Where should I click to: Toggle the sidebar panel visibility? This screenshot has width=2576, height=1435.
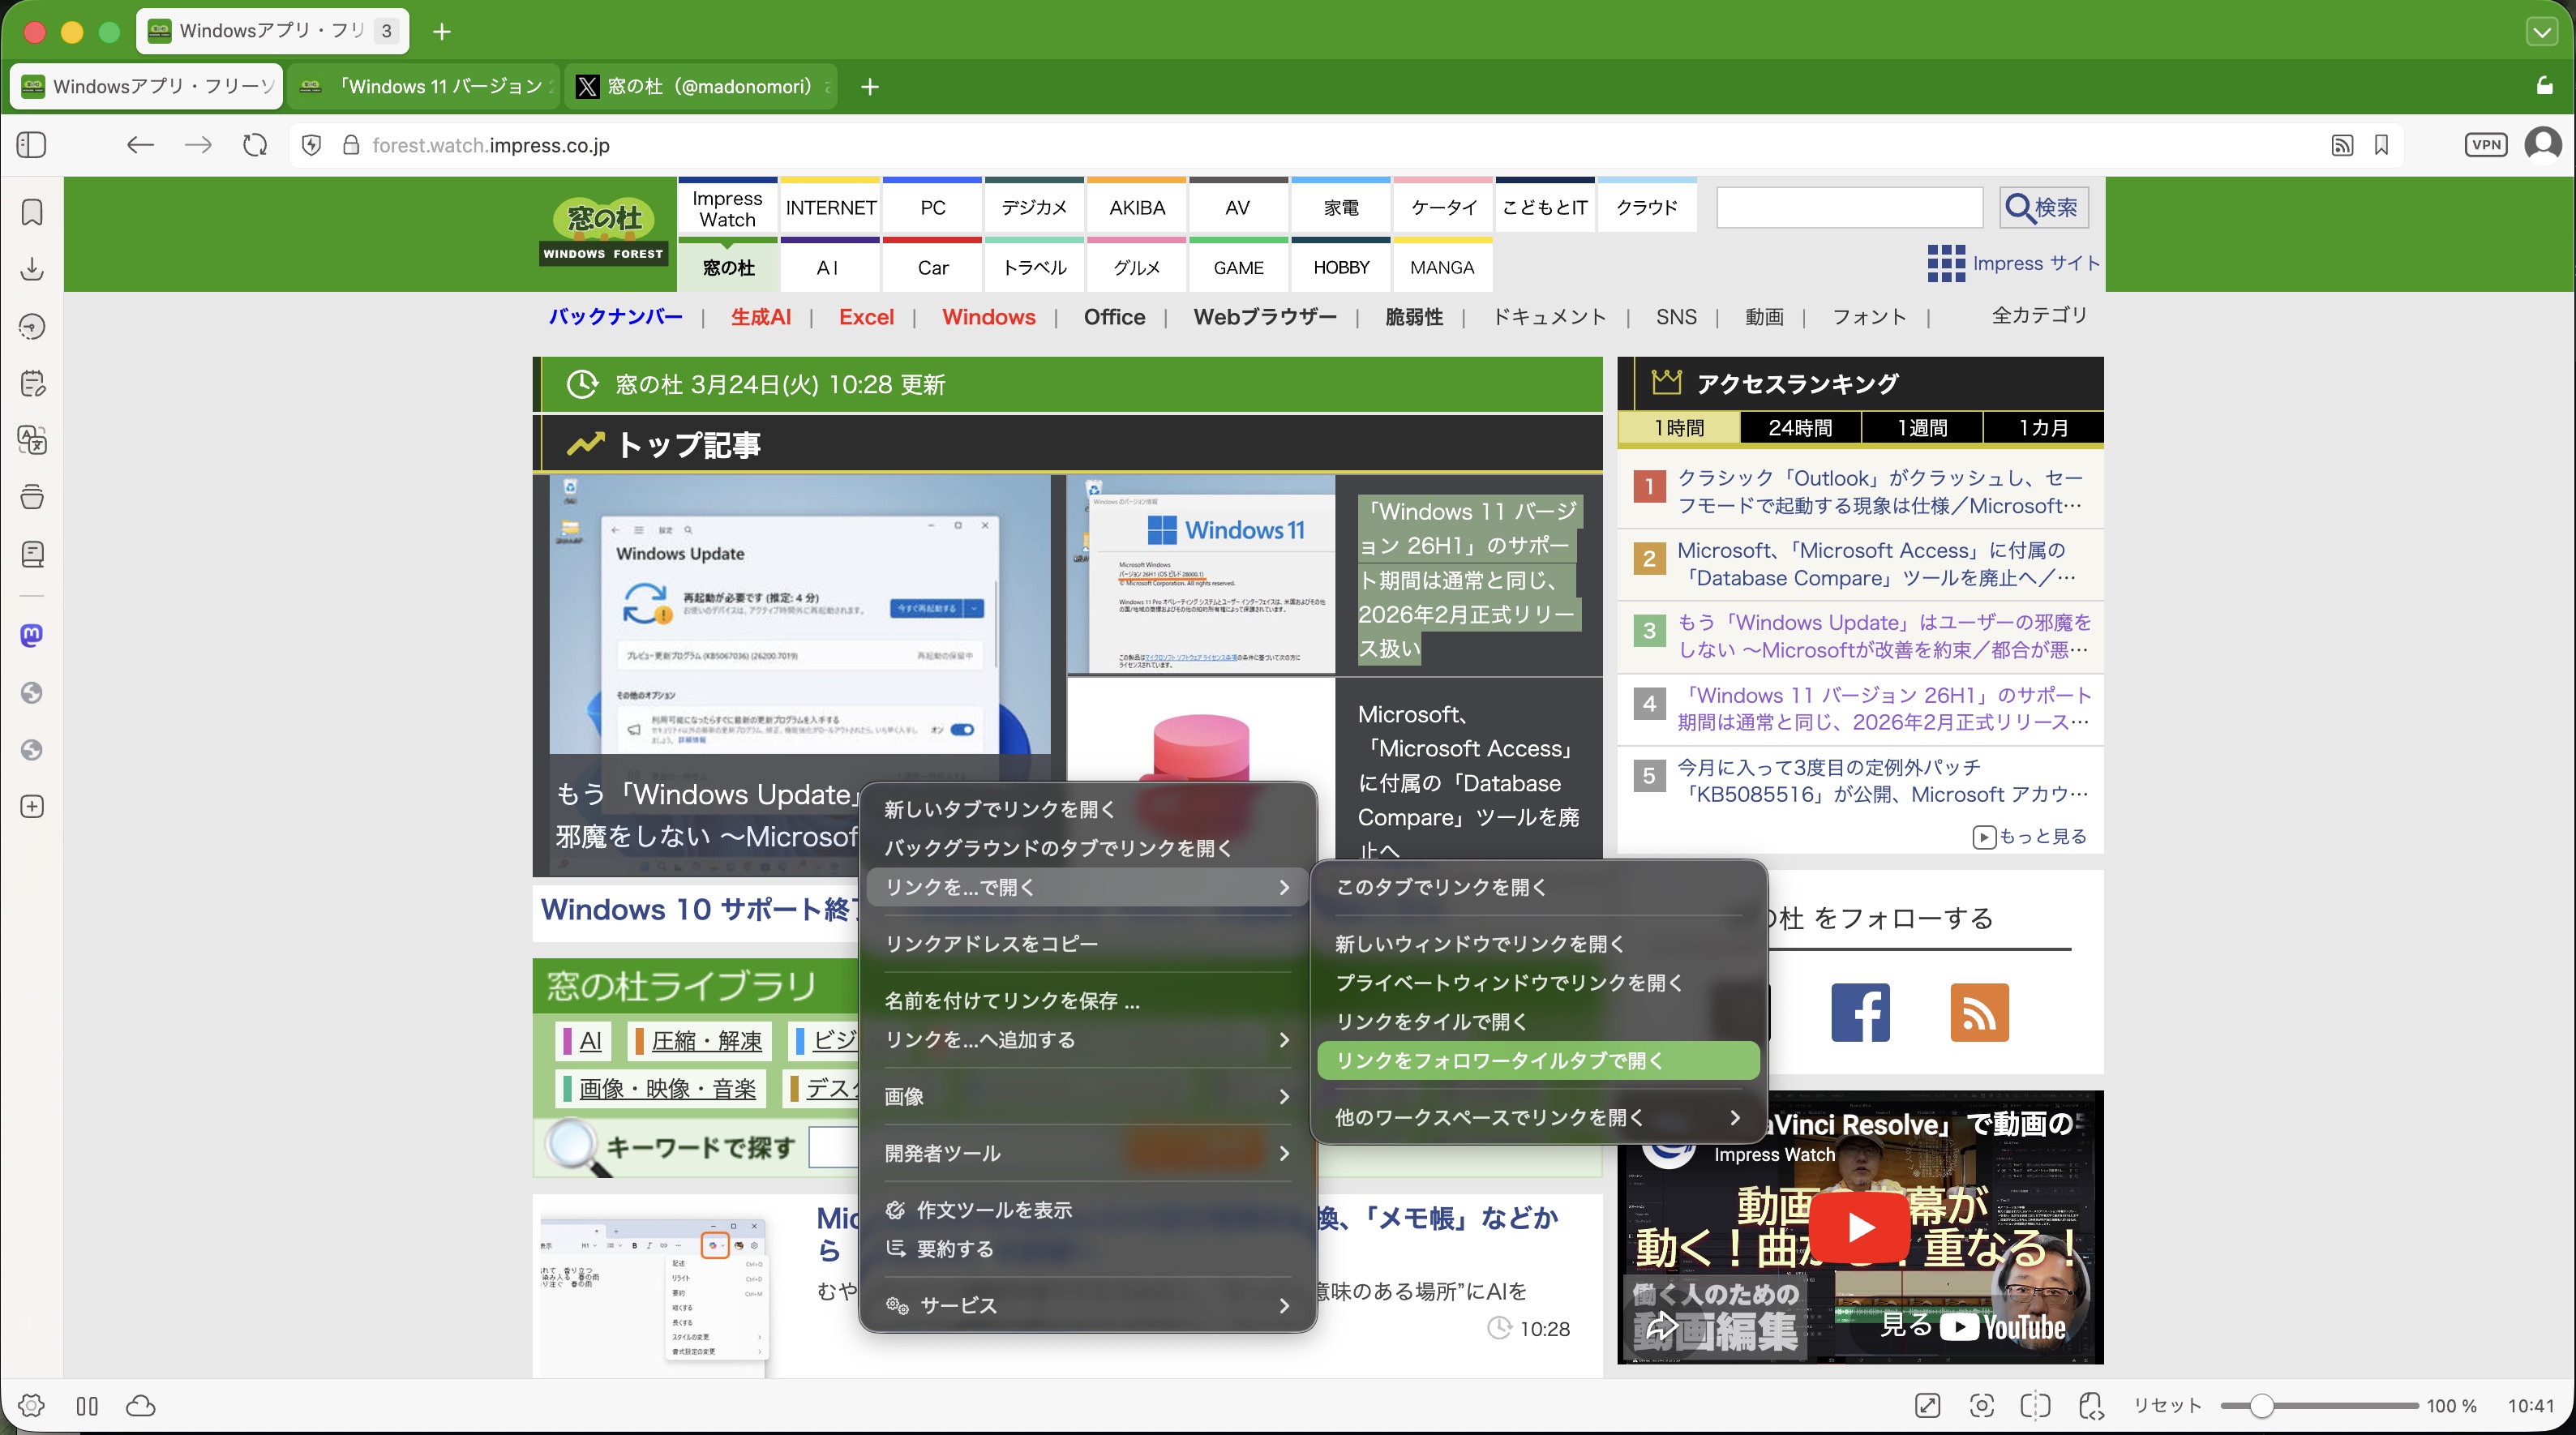[30, 145]
